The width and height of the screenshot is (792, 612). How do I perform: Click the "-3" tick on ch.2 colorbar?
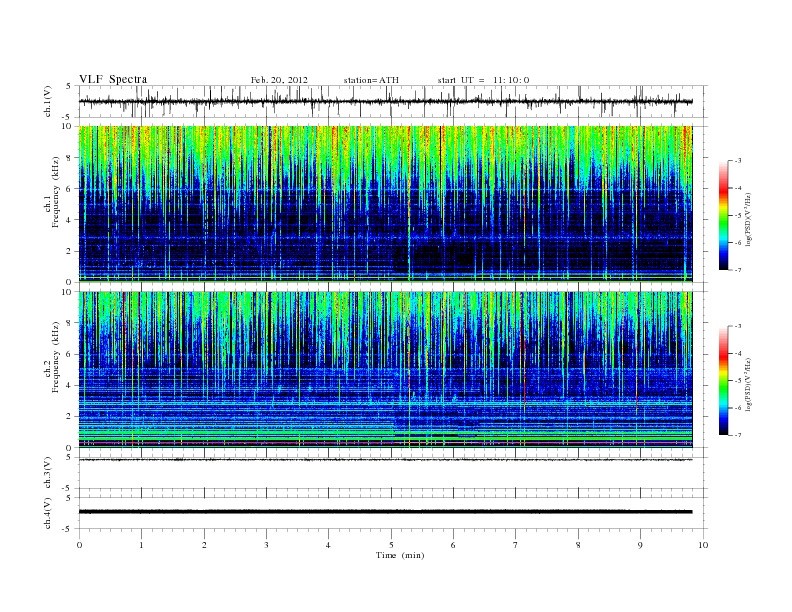pyautogui.click(x=738, y=326)
